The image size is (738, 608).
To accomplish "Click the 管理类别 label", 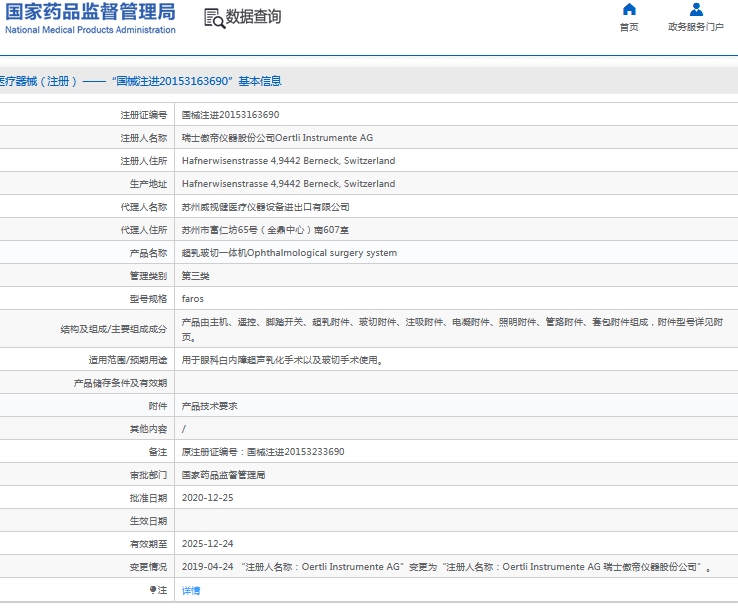I will click(148, 276).
